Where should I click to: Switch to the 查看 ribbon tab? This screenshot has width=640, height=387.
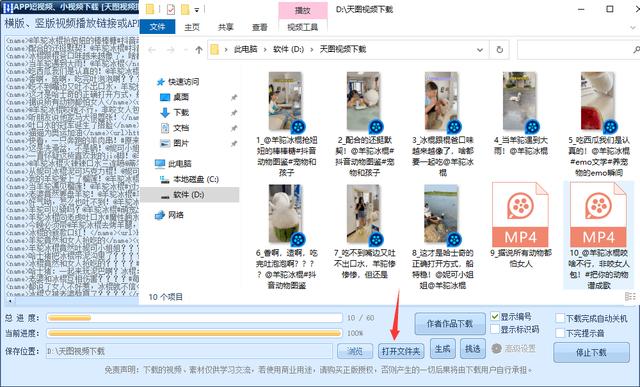click(x=260, y=27)
